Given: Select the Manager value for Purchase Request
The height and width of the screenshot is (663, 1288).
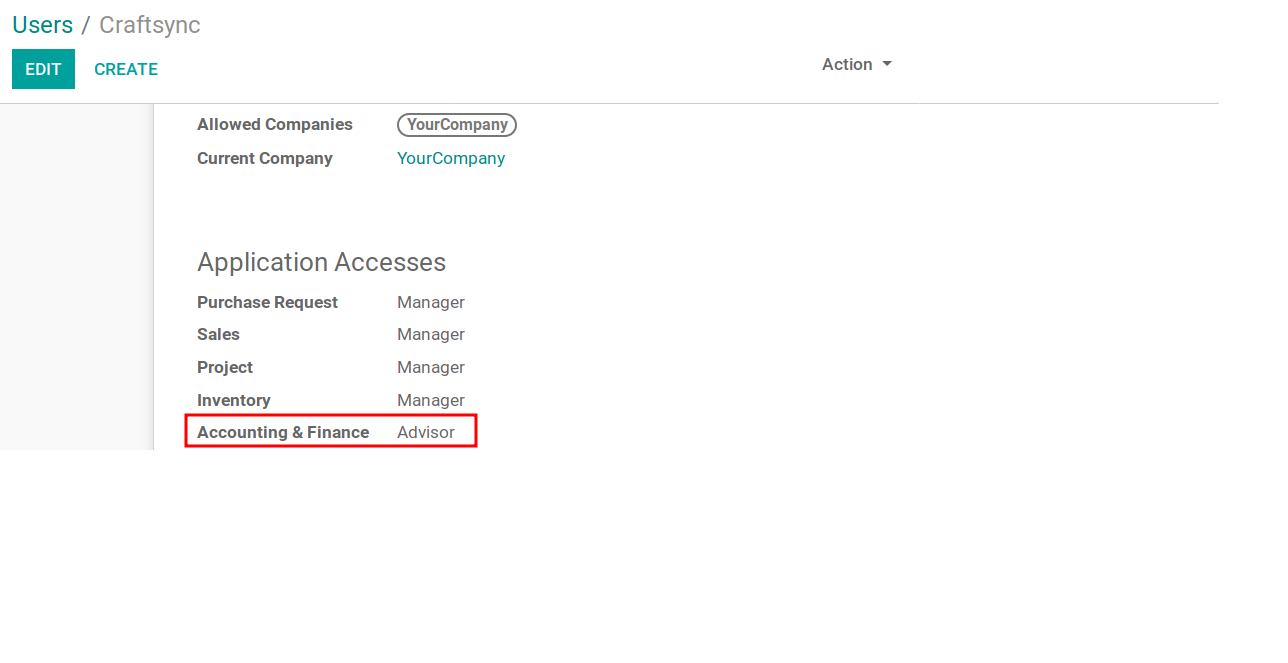Looking at the screenshot, I should 430,302.
